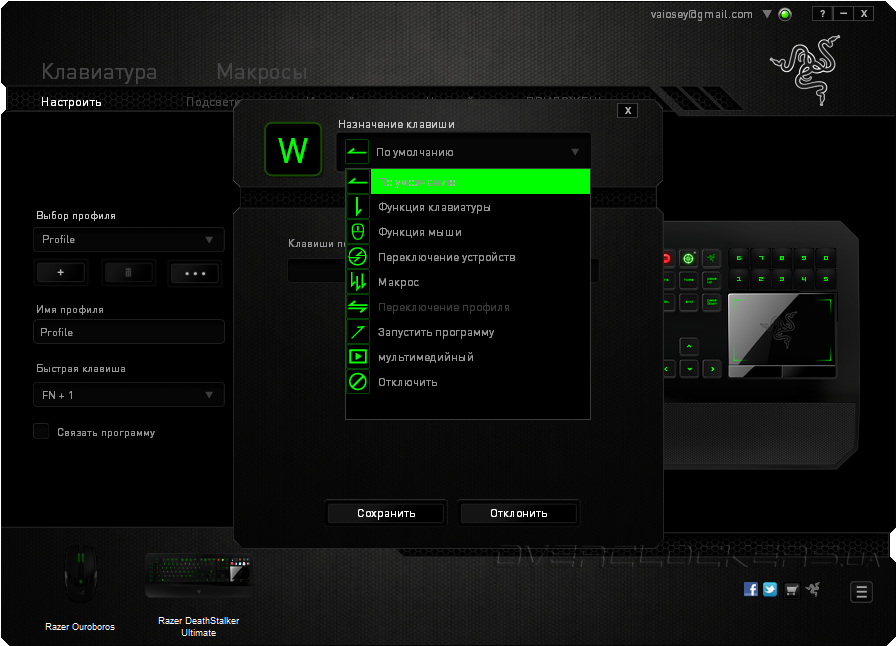Viewport: 896px width, 646px height.
Task: Click the add profile plus button
Action: click(61, 273)
